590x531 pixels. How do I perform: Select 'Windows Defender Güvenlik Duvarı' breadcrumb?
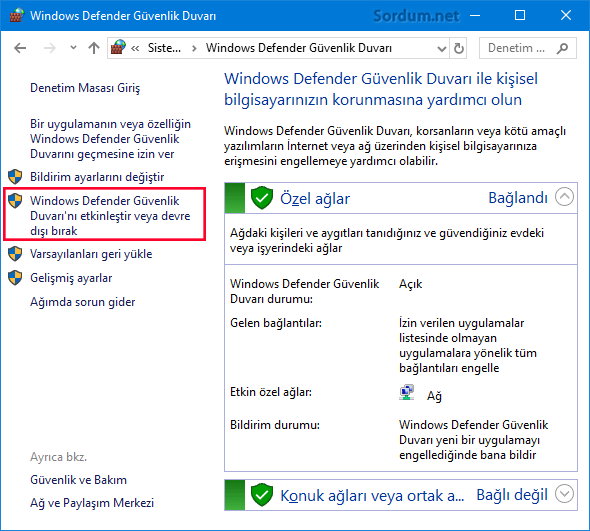(299, 48)
